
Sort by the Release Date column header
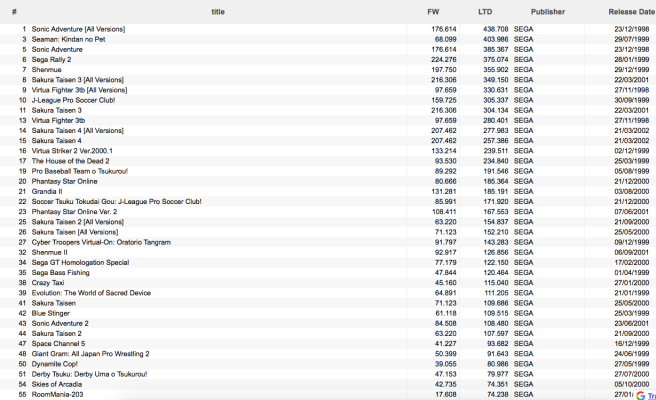click(631, 12)
